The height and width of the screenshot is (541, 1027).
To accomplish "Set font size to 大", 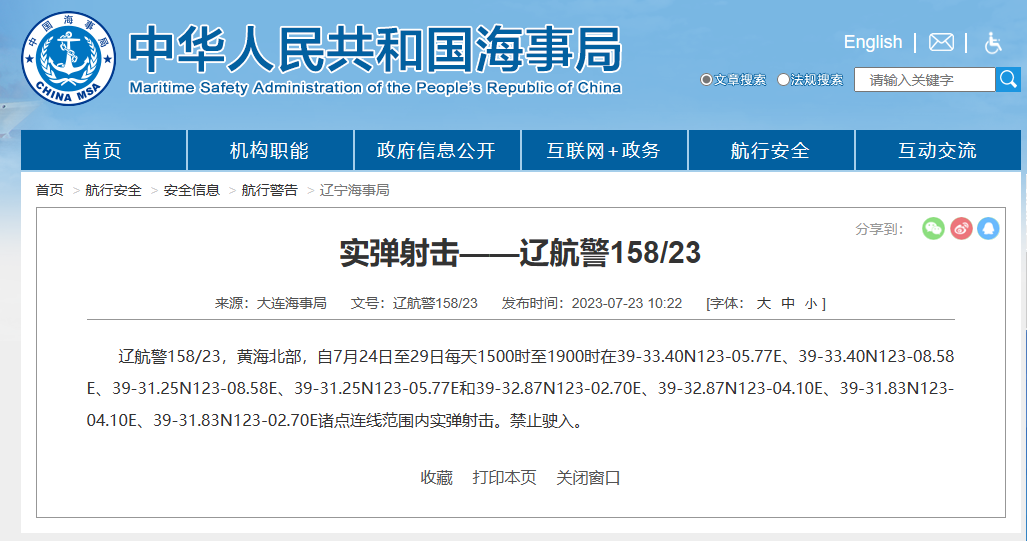I will coord(763,303).
